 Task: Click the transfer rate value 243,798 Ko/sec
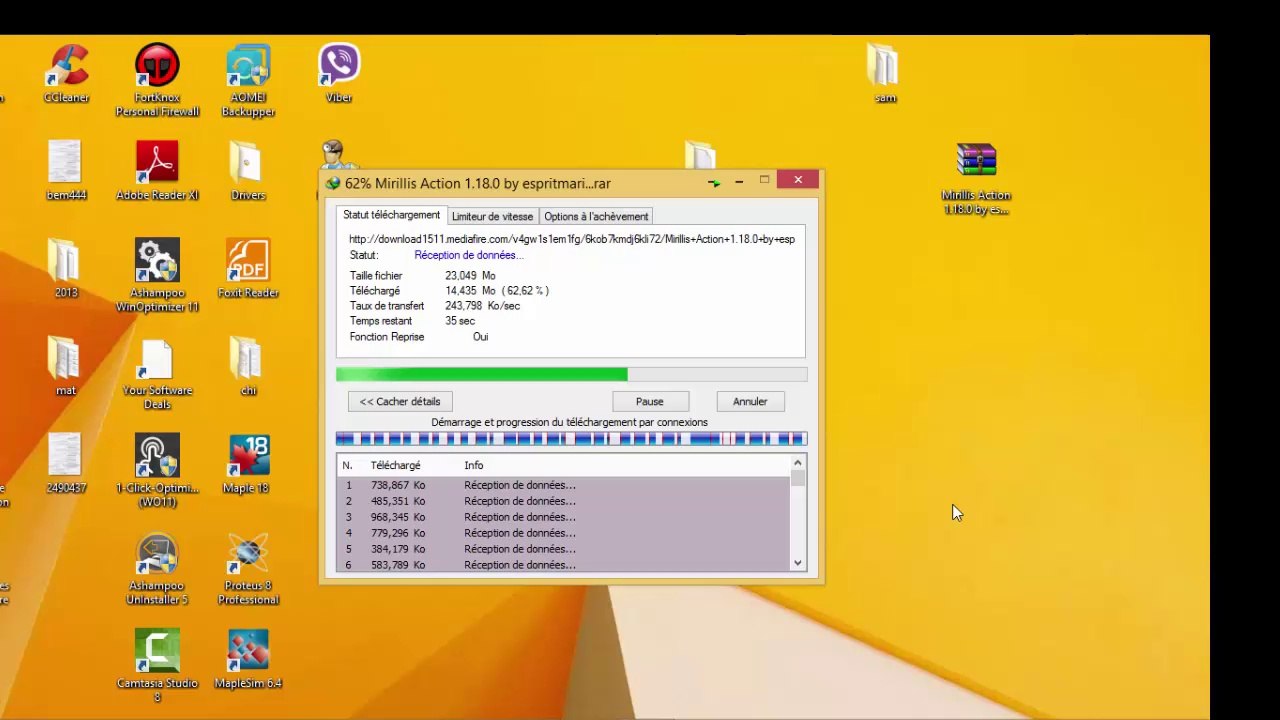coord(482,306)
